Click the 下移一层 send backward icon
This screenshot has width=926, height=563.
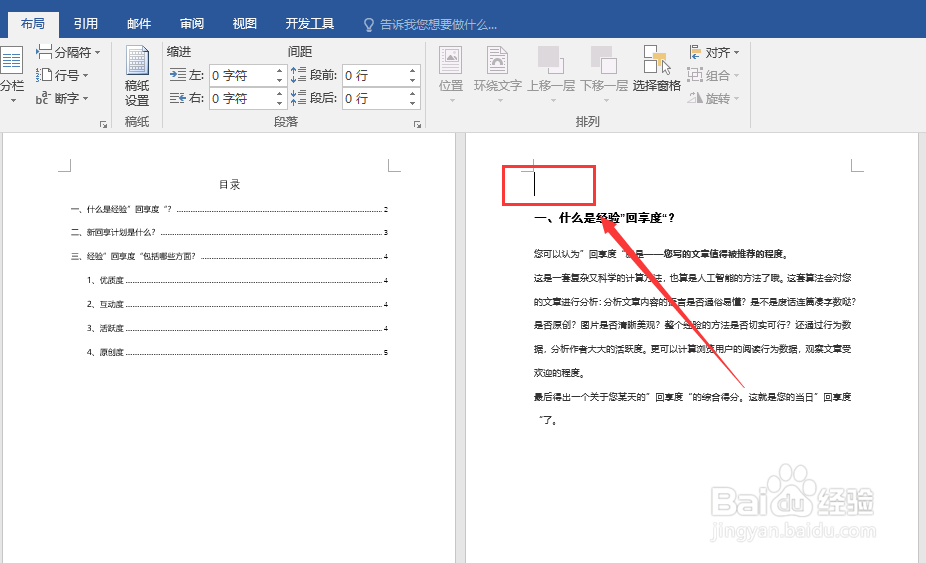coord(604,61)
